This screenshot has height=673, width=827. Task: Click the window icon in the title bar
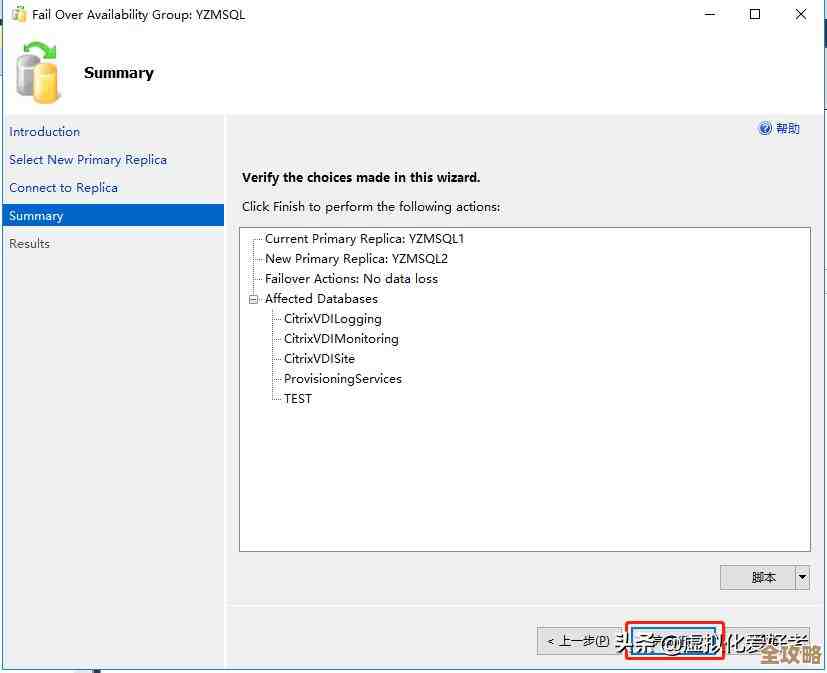tap(18, 15)
